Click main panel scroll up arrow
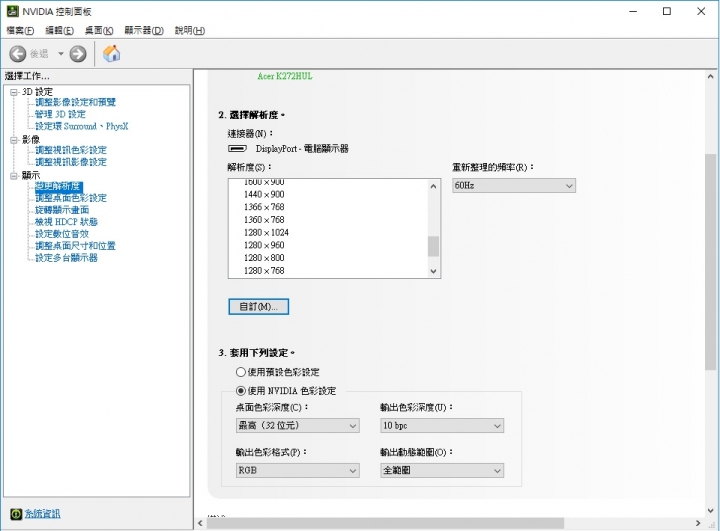This screenshot has height=531, width=720. click(x=710, y=77)
